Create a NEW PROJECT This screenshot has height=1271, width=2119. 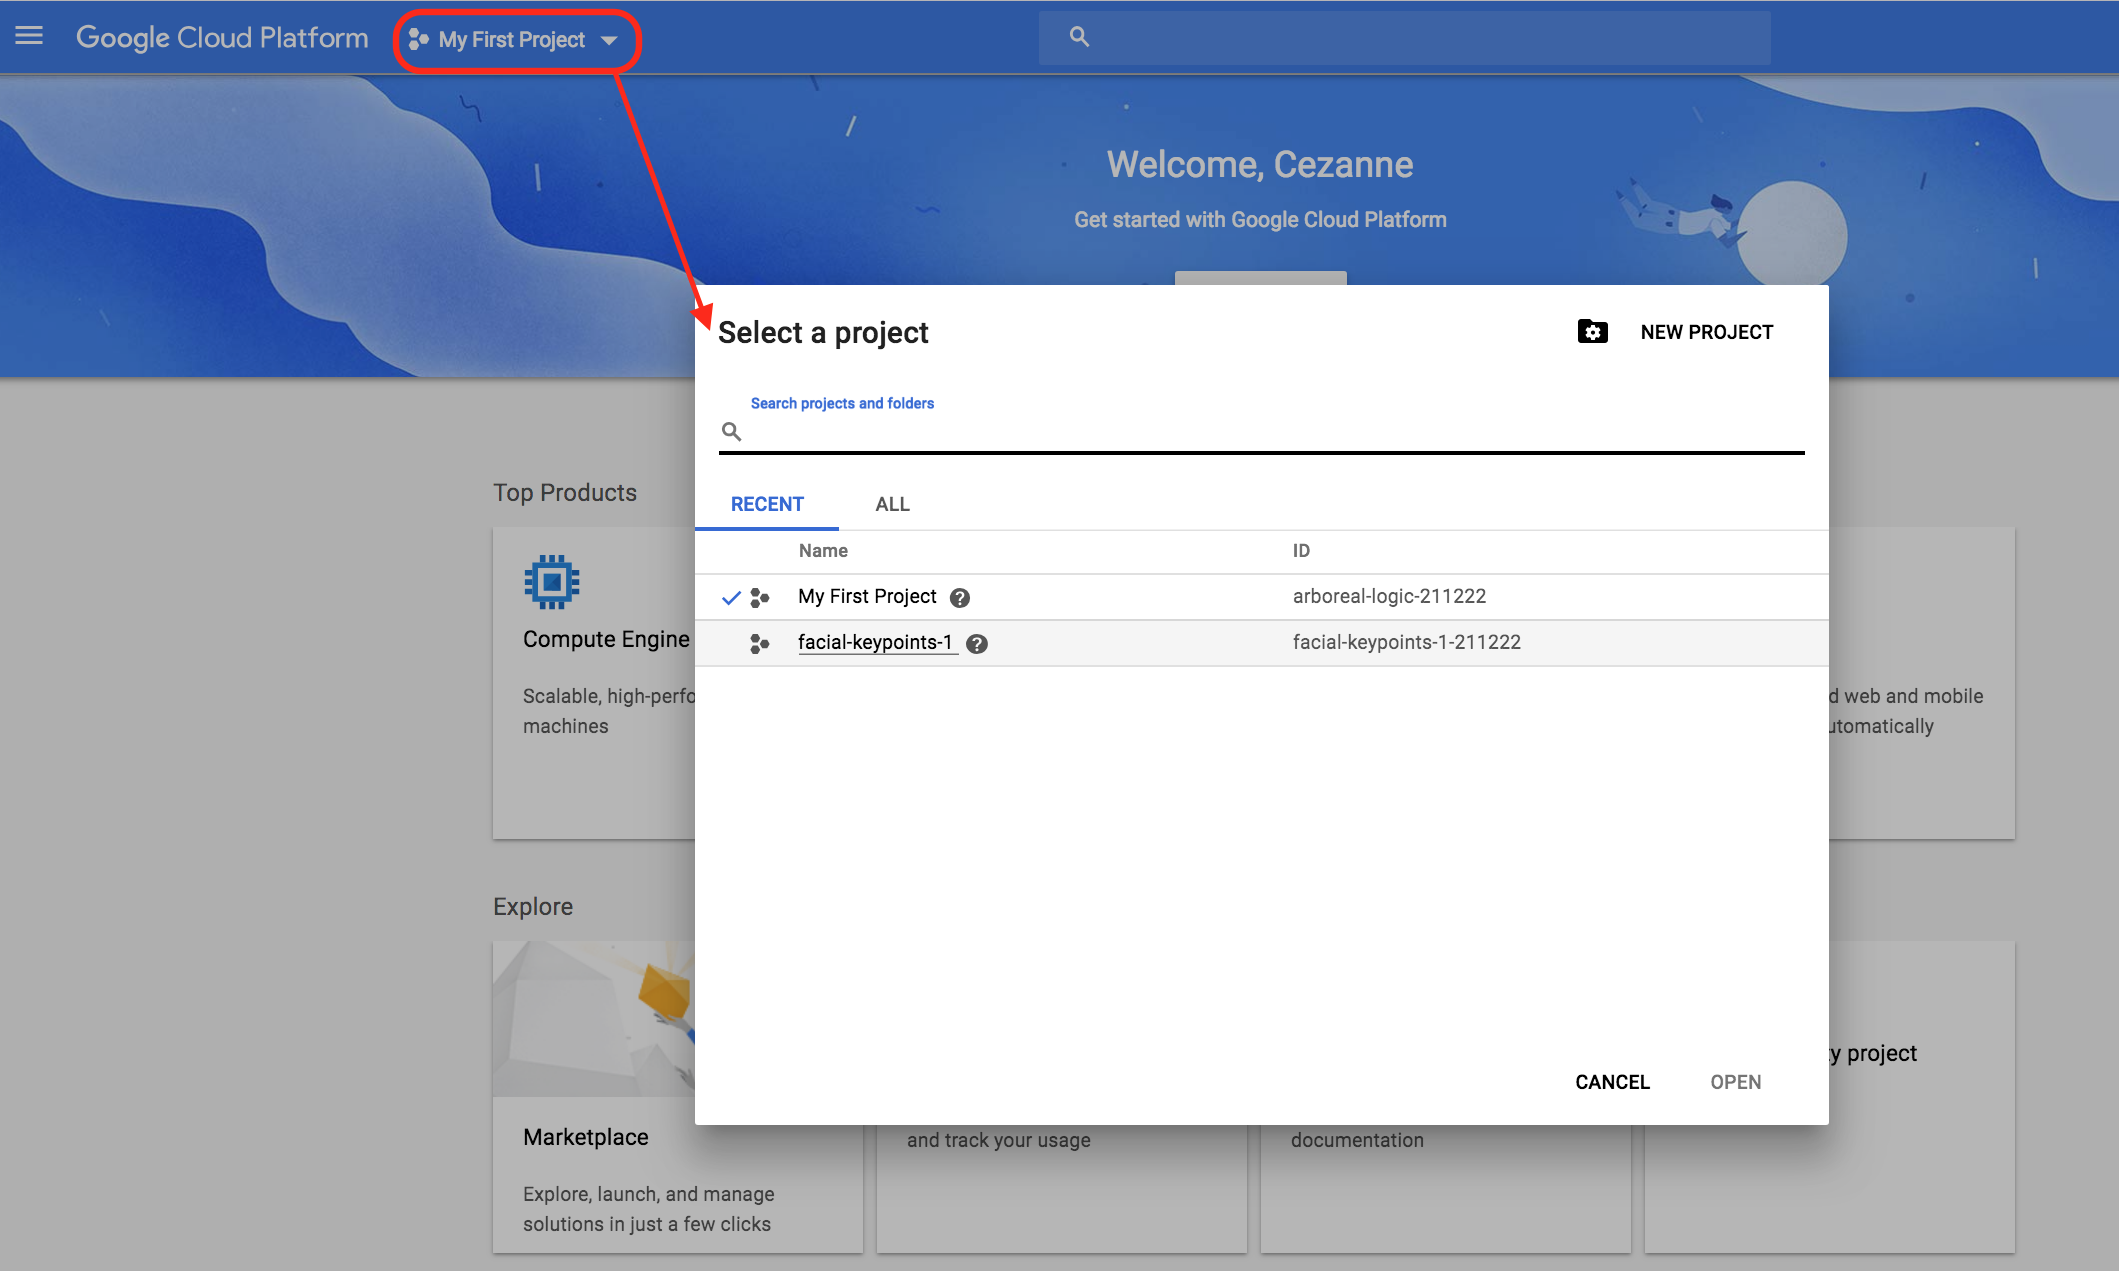click(x=1706, y=331)
